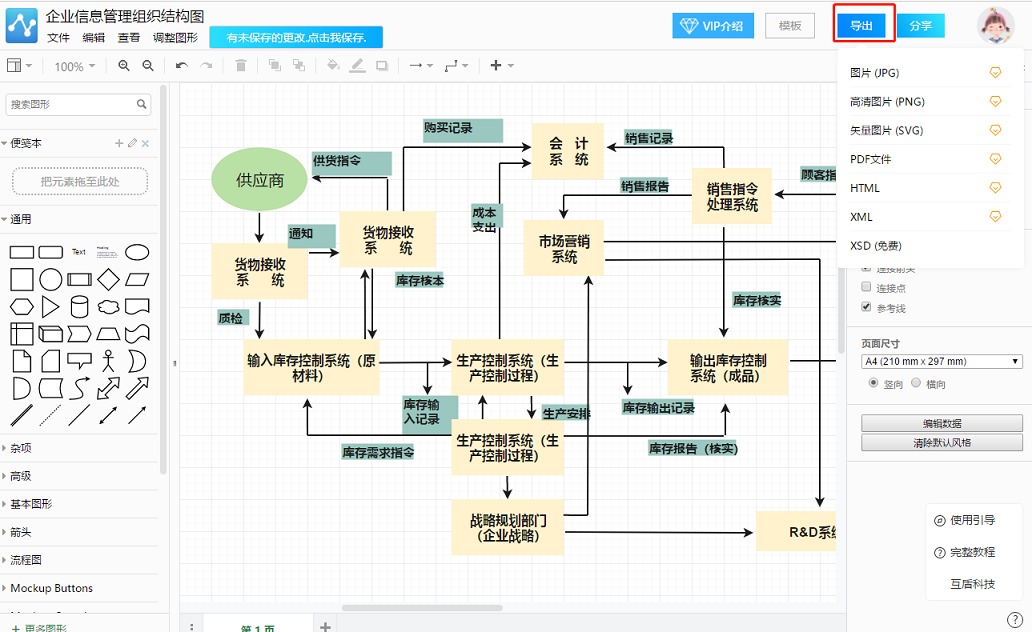Select the cloud shape in general palette
Viewport: 1032px width, 632px height.
(108, 307)
